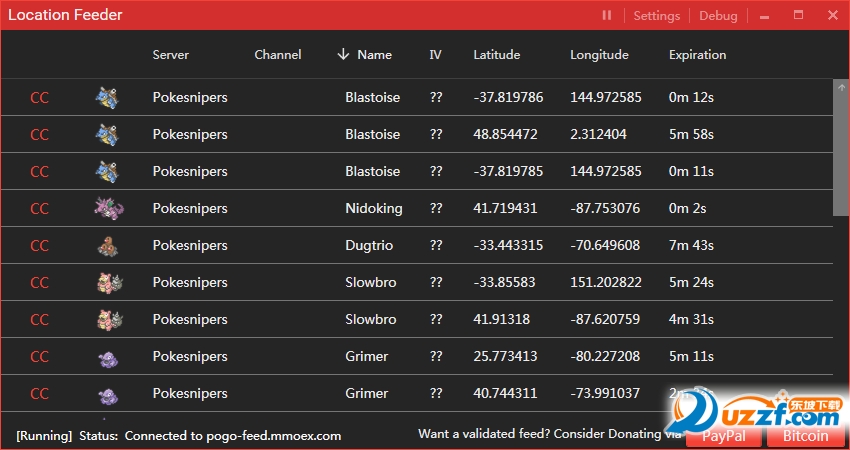Click CC in the Blastoise 0m 12s row
Image resolution: width=850 pixels, height=450 pixels.
pos(39,98)
